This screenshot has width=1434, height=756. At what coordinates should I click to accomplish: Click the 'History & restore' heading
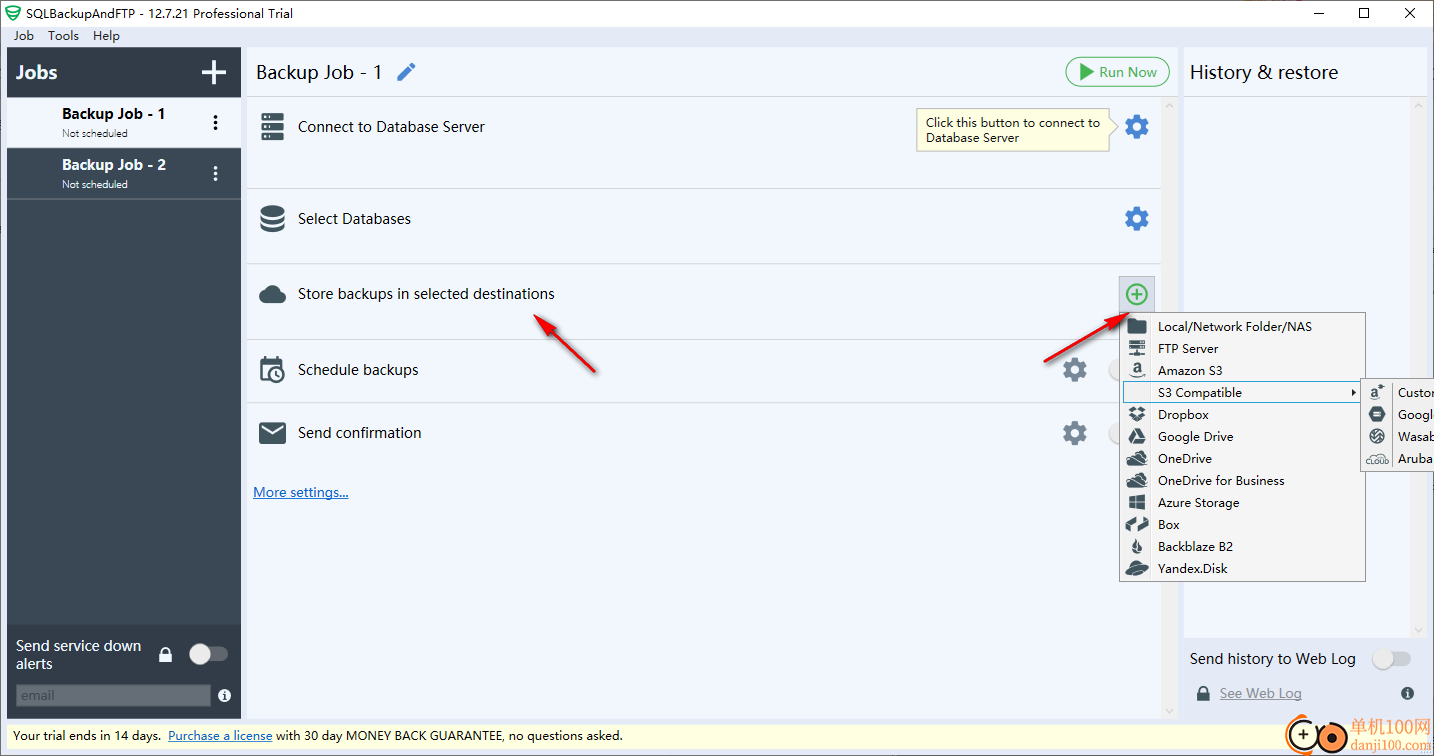coord(1263,72)
